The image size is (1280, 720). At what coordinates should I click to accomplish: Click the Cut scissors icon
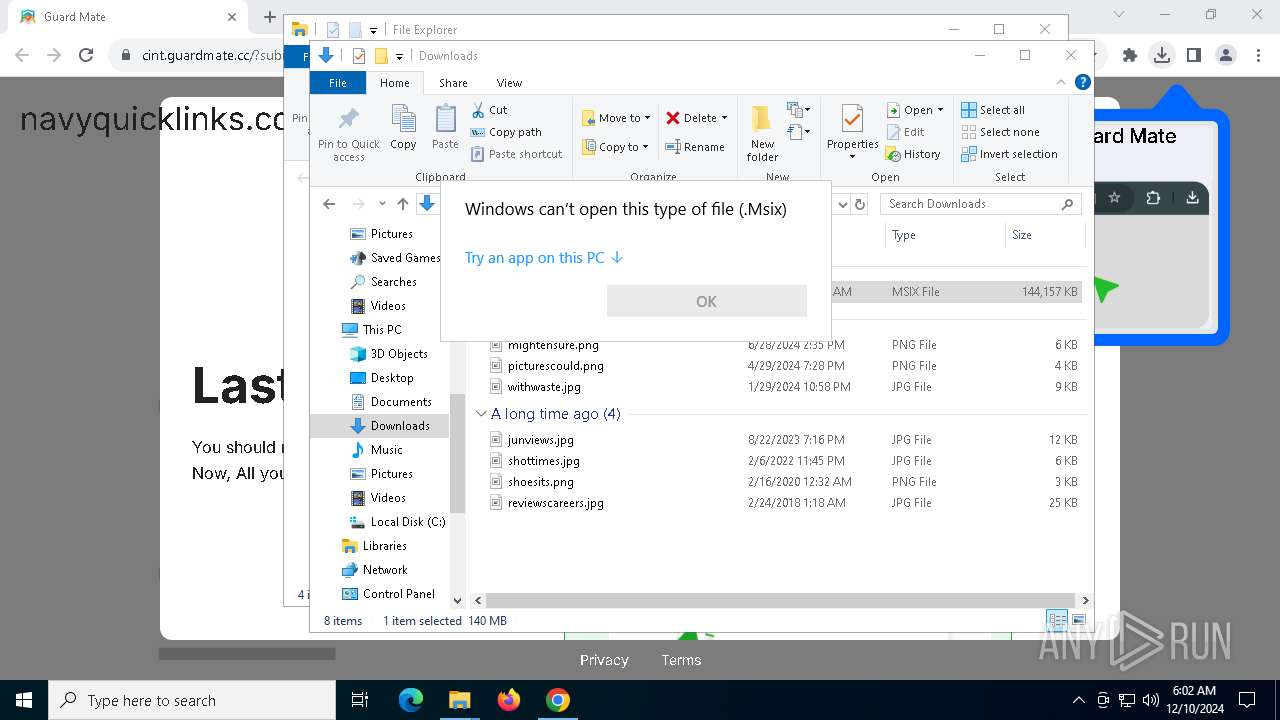click(x=478, y=110)
